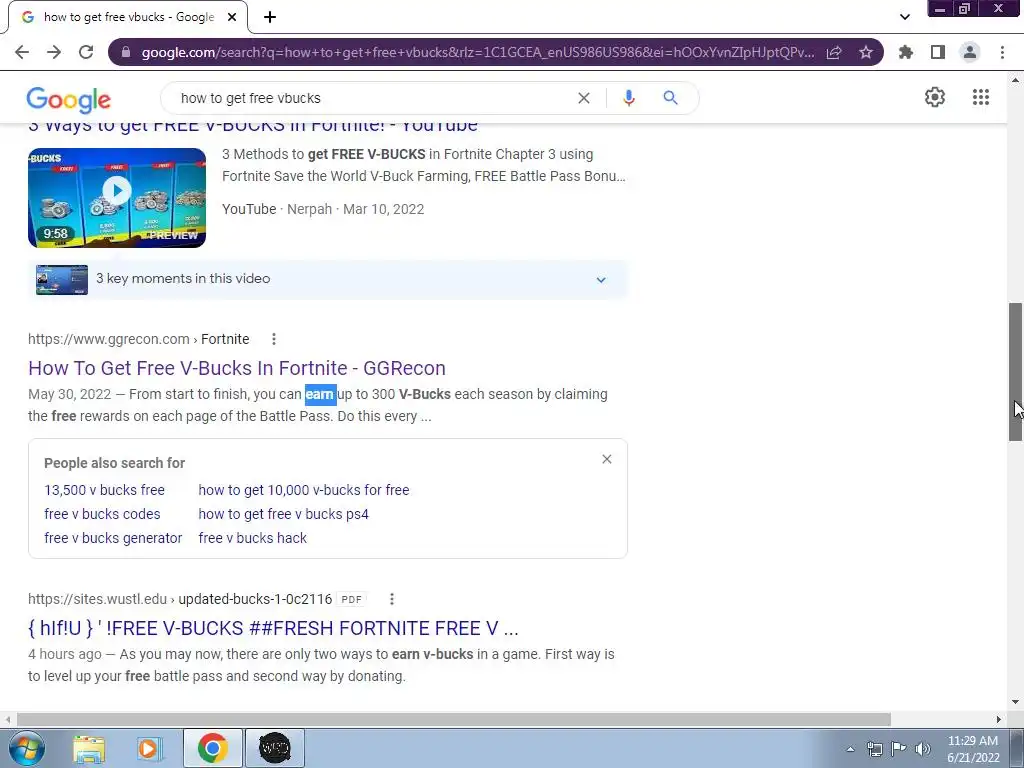The width and height of the screenshot is (1024, 768).
Task: Open the clock showing 11:29 AM
Action: click(x=973, y=749)
